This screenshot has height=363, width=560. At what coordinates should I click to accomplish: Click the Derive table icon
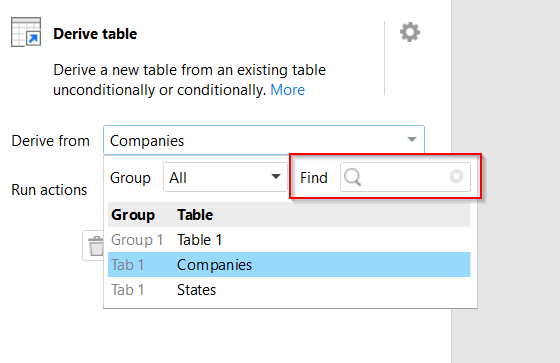(x=26, y=32)
